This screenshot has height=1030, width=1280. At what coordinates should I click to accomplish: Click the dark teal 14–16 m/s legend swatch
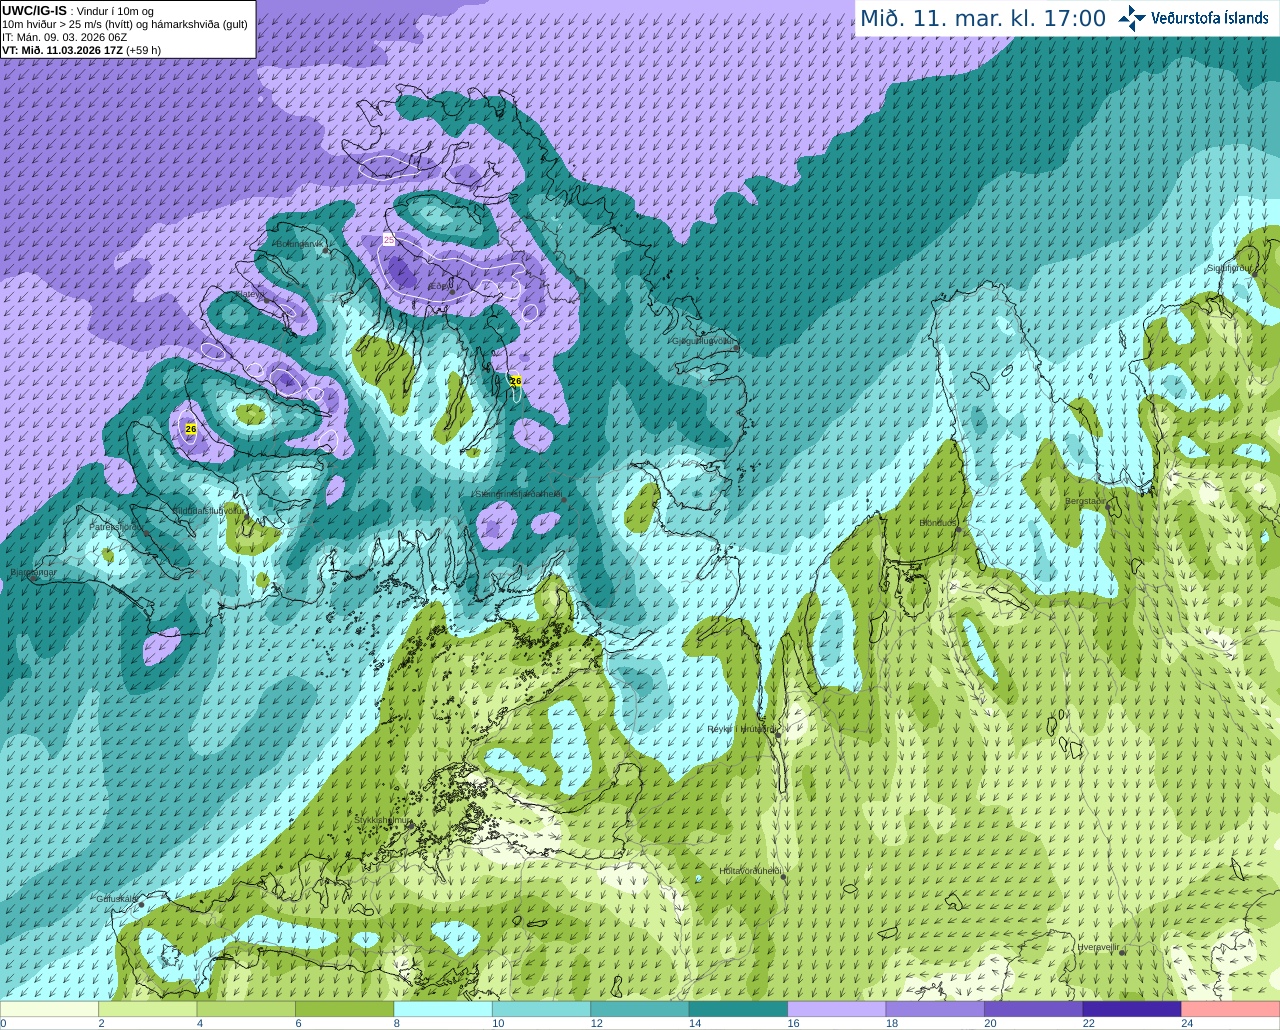(x=738, y=1008)
